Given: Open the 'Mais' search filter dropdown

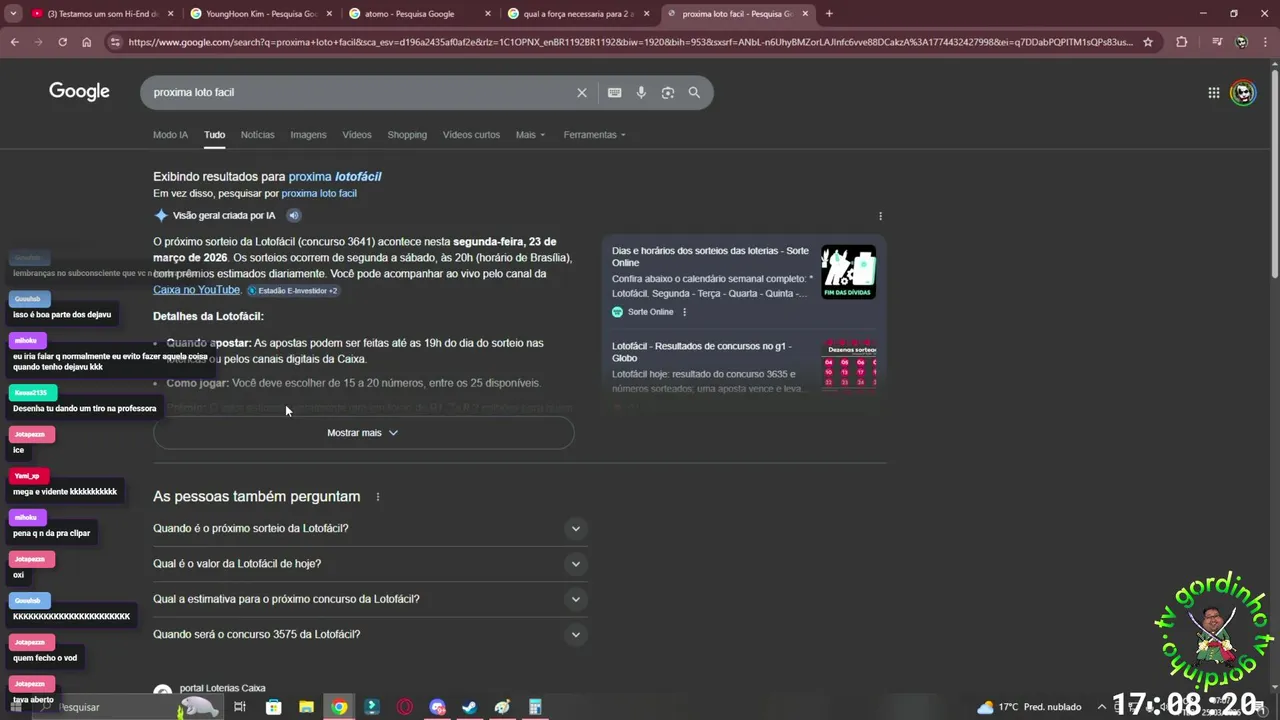Looking at the screenshot, I should click(530, 135).
